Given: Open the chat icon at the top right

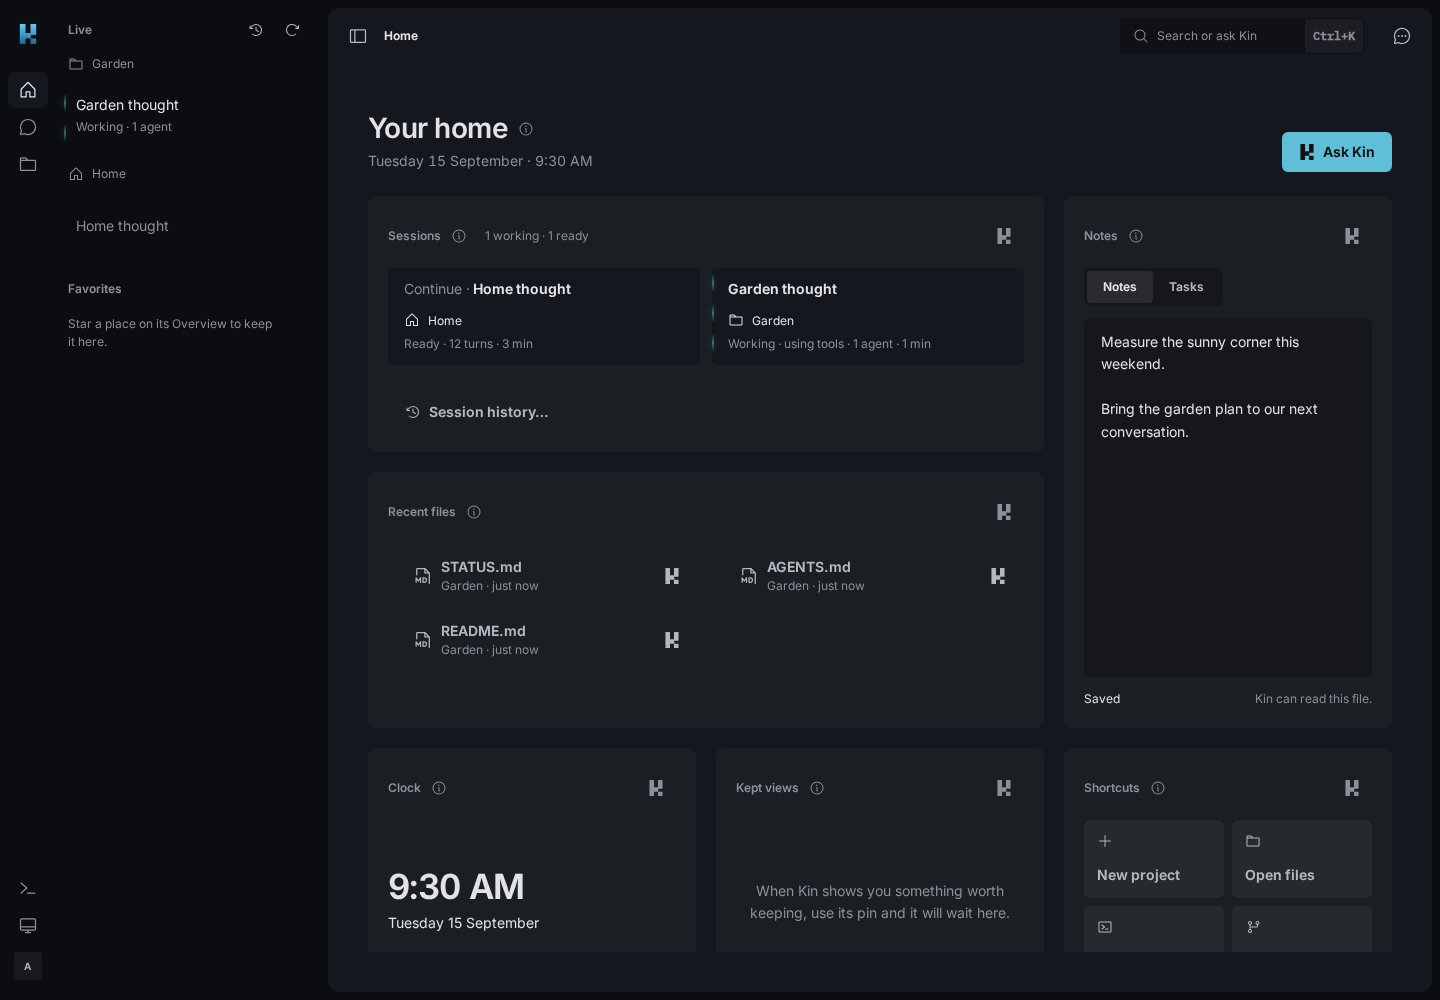Looking at the screenshot, I should (1402, 36).
